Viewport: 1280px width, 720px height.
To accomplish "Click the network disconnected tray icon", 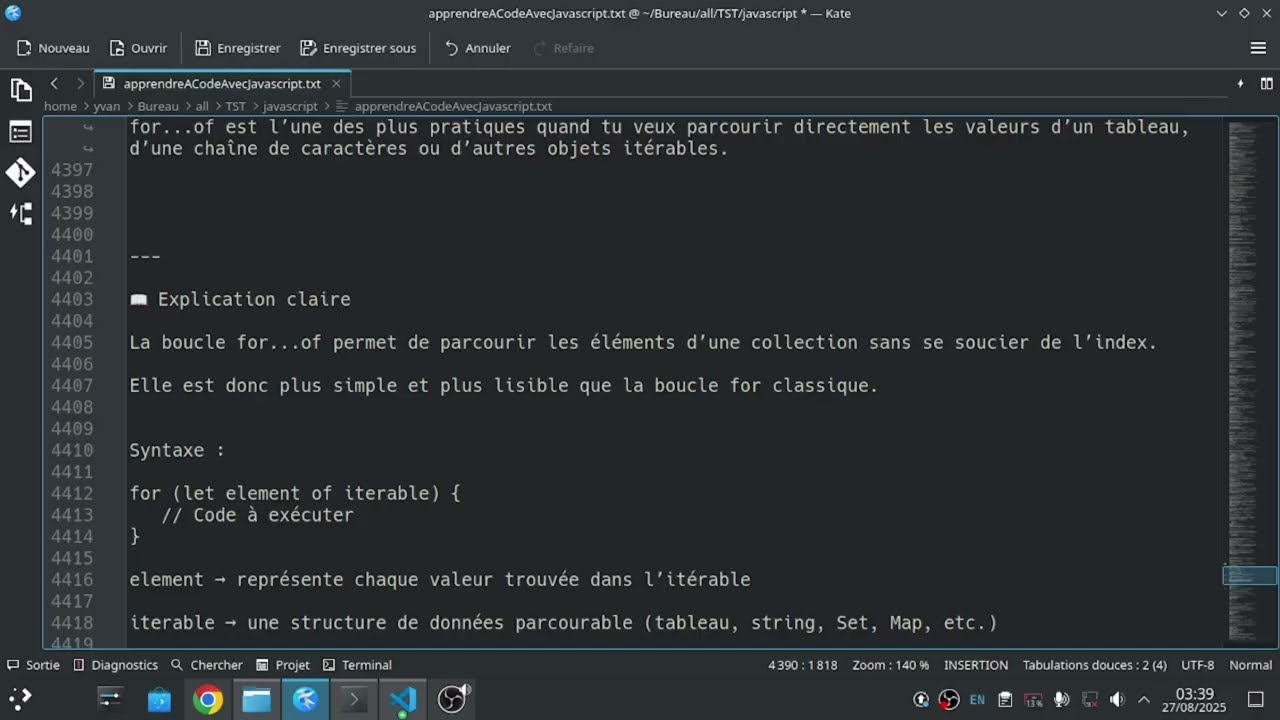I will (x=1089, y=699).
